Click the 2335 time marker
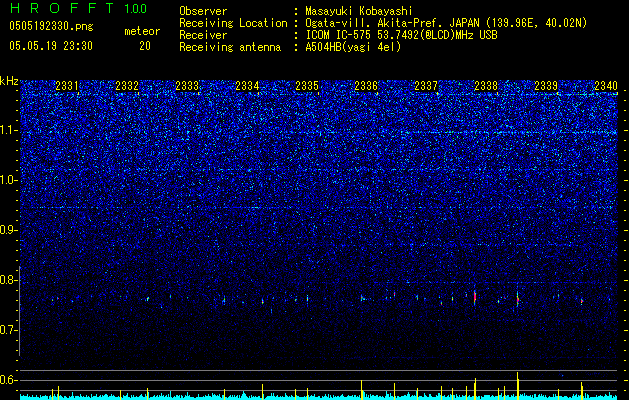The image size is (629, 400). coord(307,85)
